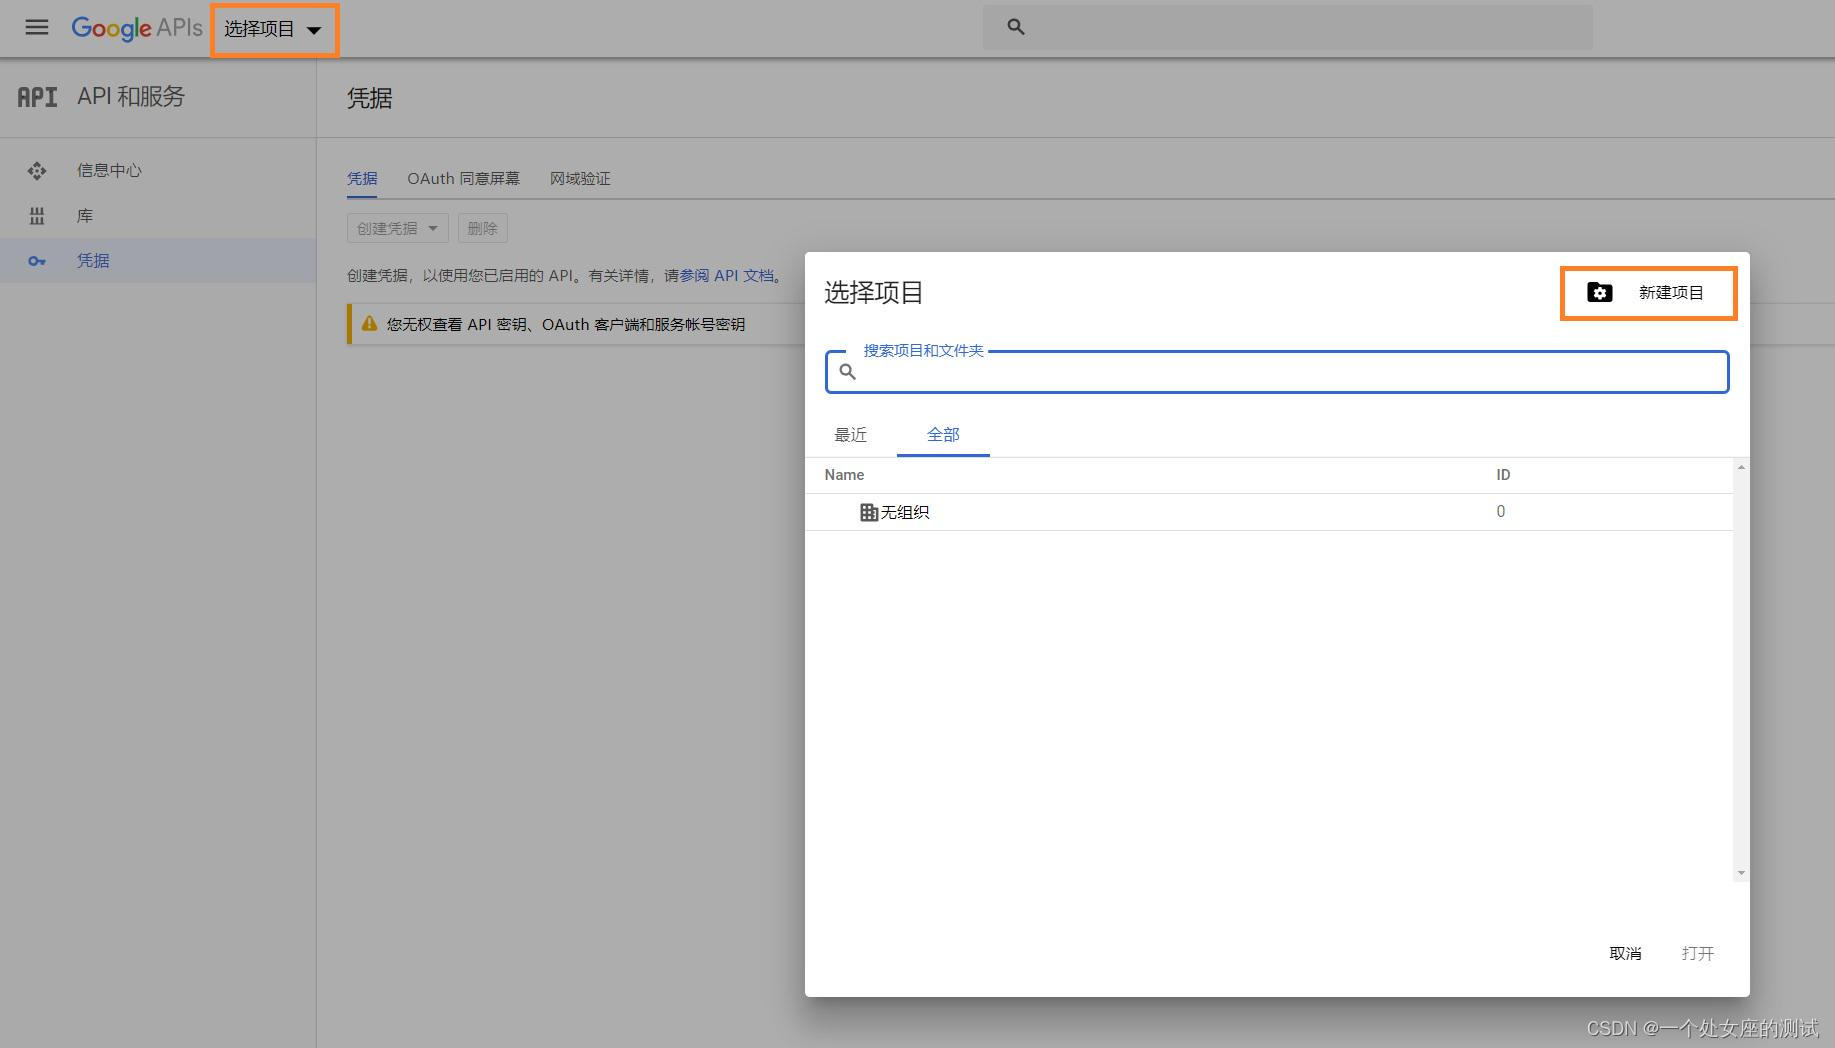Click the Name column header
The image size is (1835, 1048).
tap(844, 475)
